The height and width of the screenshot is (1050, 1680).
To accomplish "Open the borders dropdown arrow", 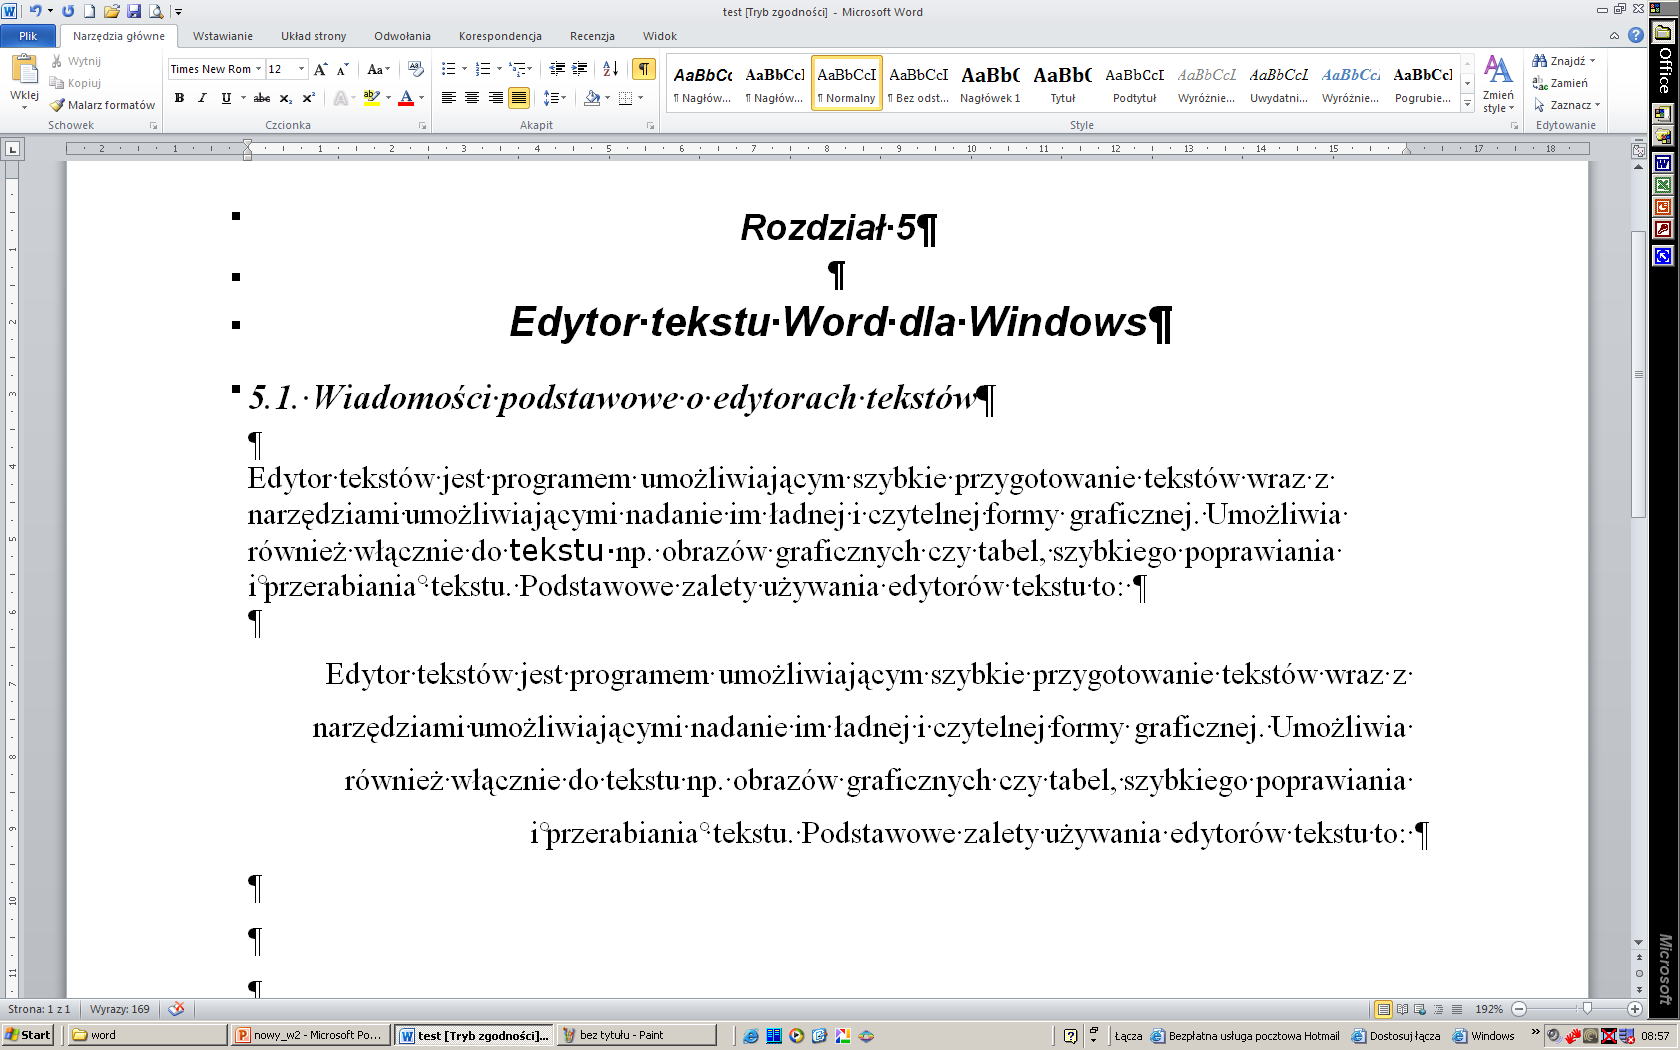I will point(640,98).
